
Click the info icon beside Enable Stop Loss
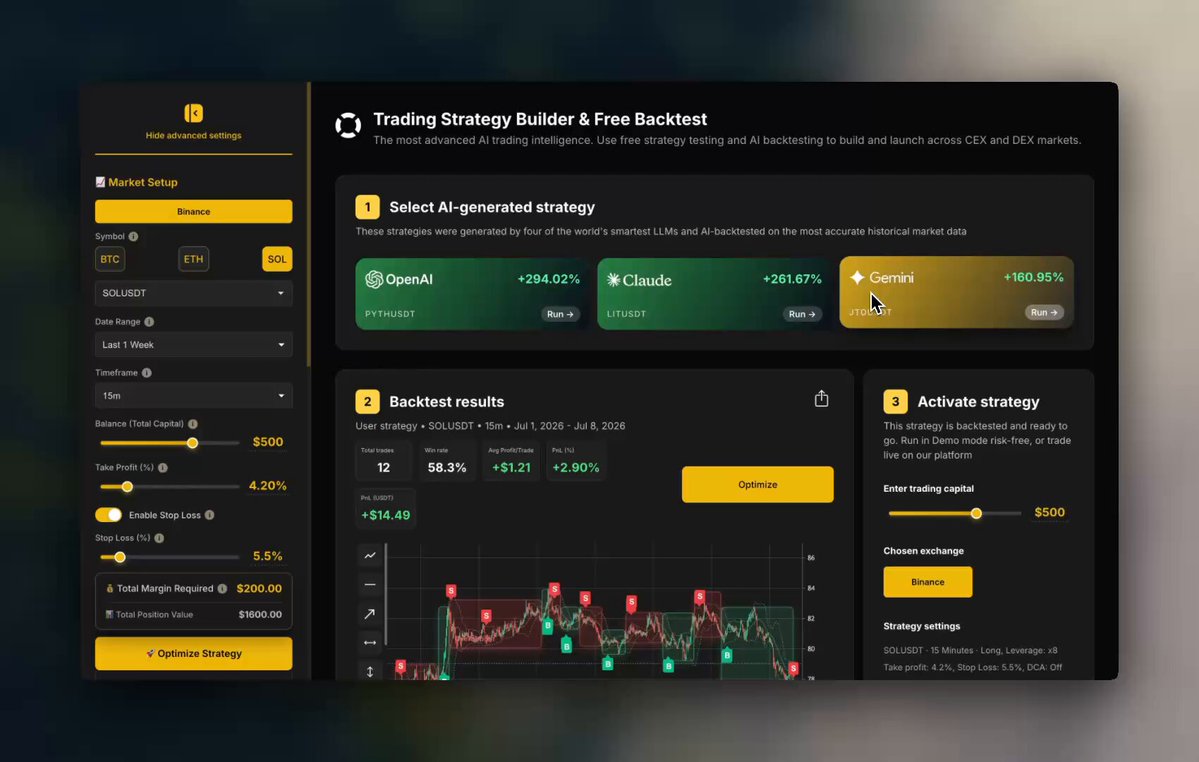tap(210, 515)
